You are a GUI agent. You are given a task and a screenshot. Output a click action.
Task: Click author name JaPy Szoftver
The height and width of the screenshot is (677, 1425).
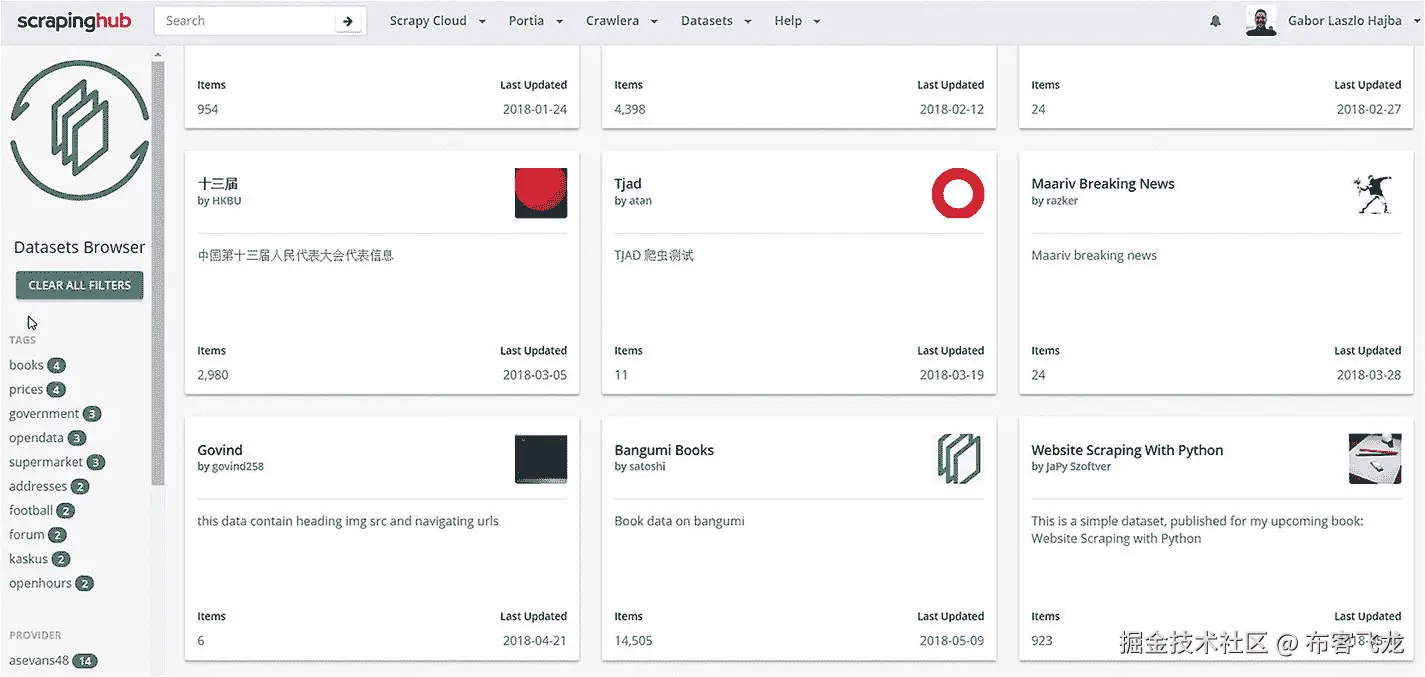pos(1079,467)
